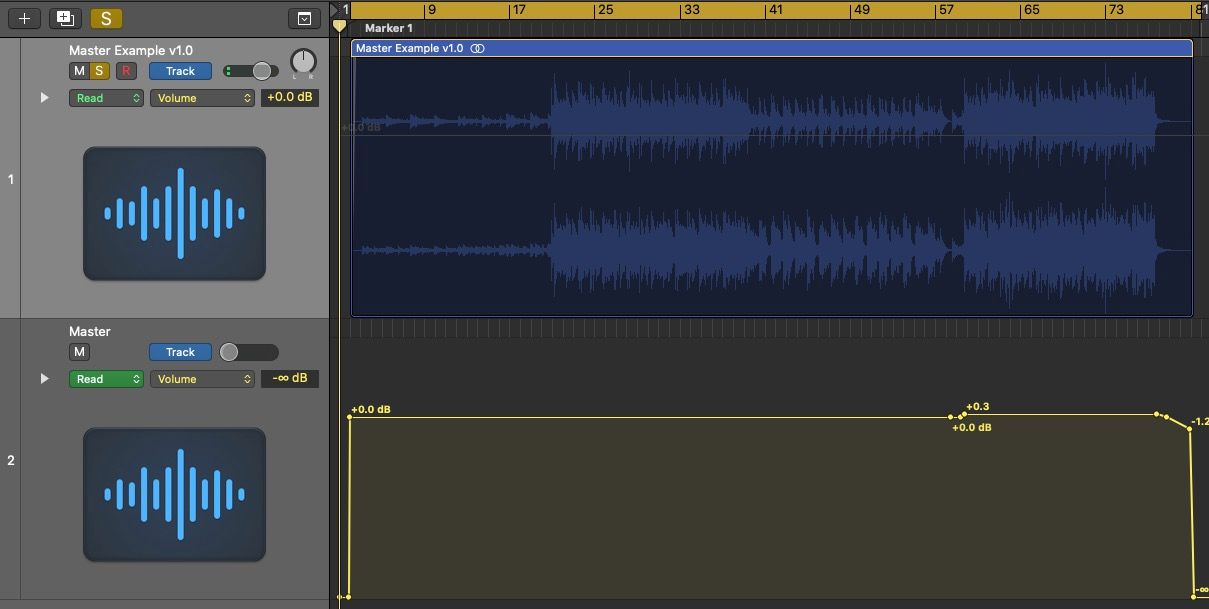Expand track 1 with its disclosure triangle
Viewport: 1209px width, 609px height.
(x=43, y=97)
